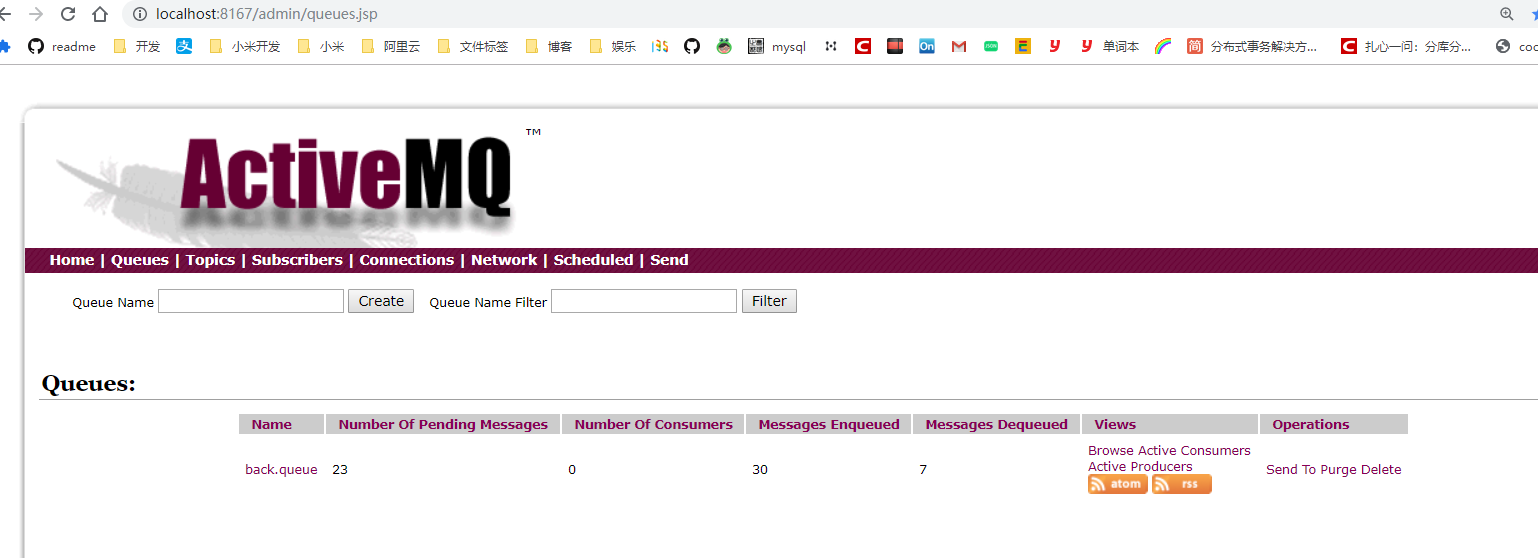
Task: Open the Network menu item
Action: (x=504, y=260)
